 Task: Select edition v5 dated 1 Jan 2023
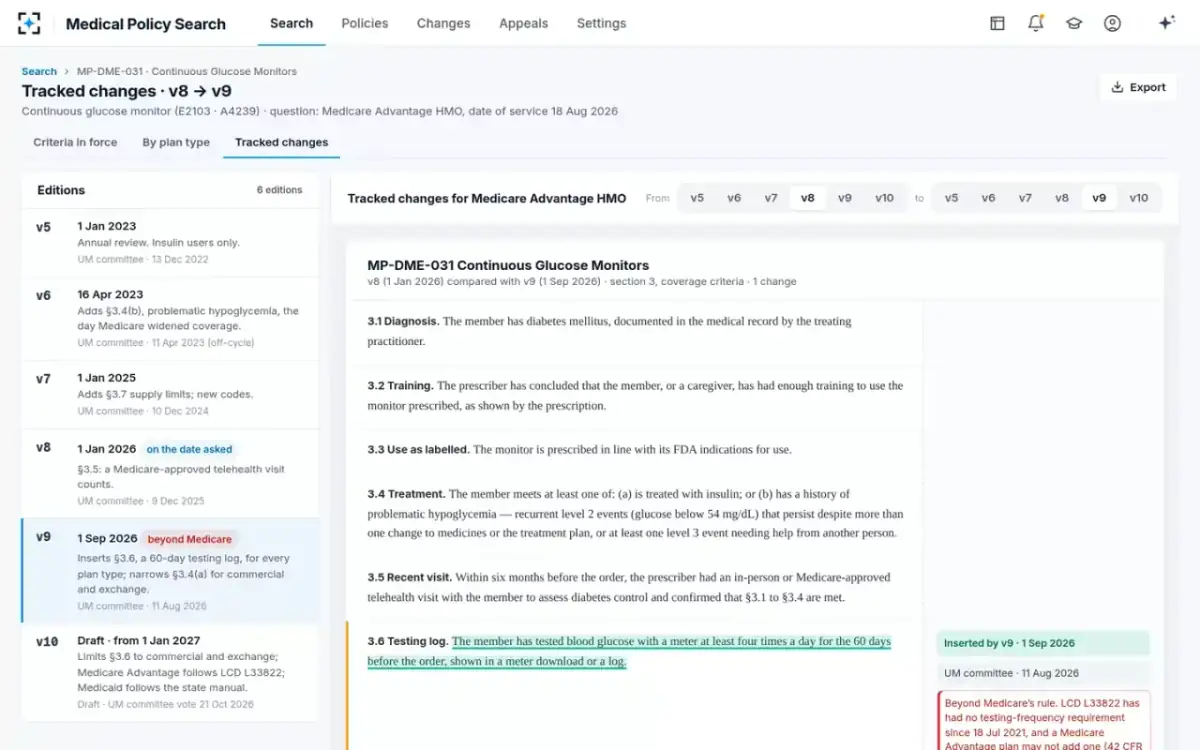[x=170, y=242]
